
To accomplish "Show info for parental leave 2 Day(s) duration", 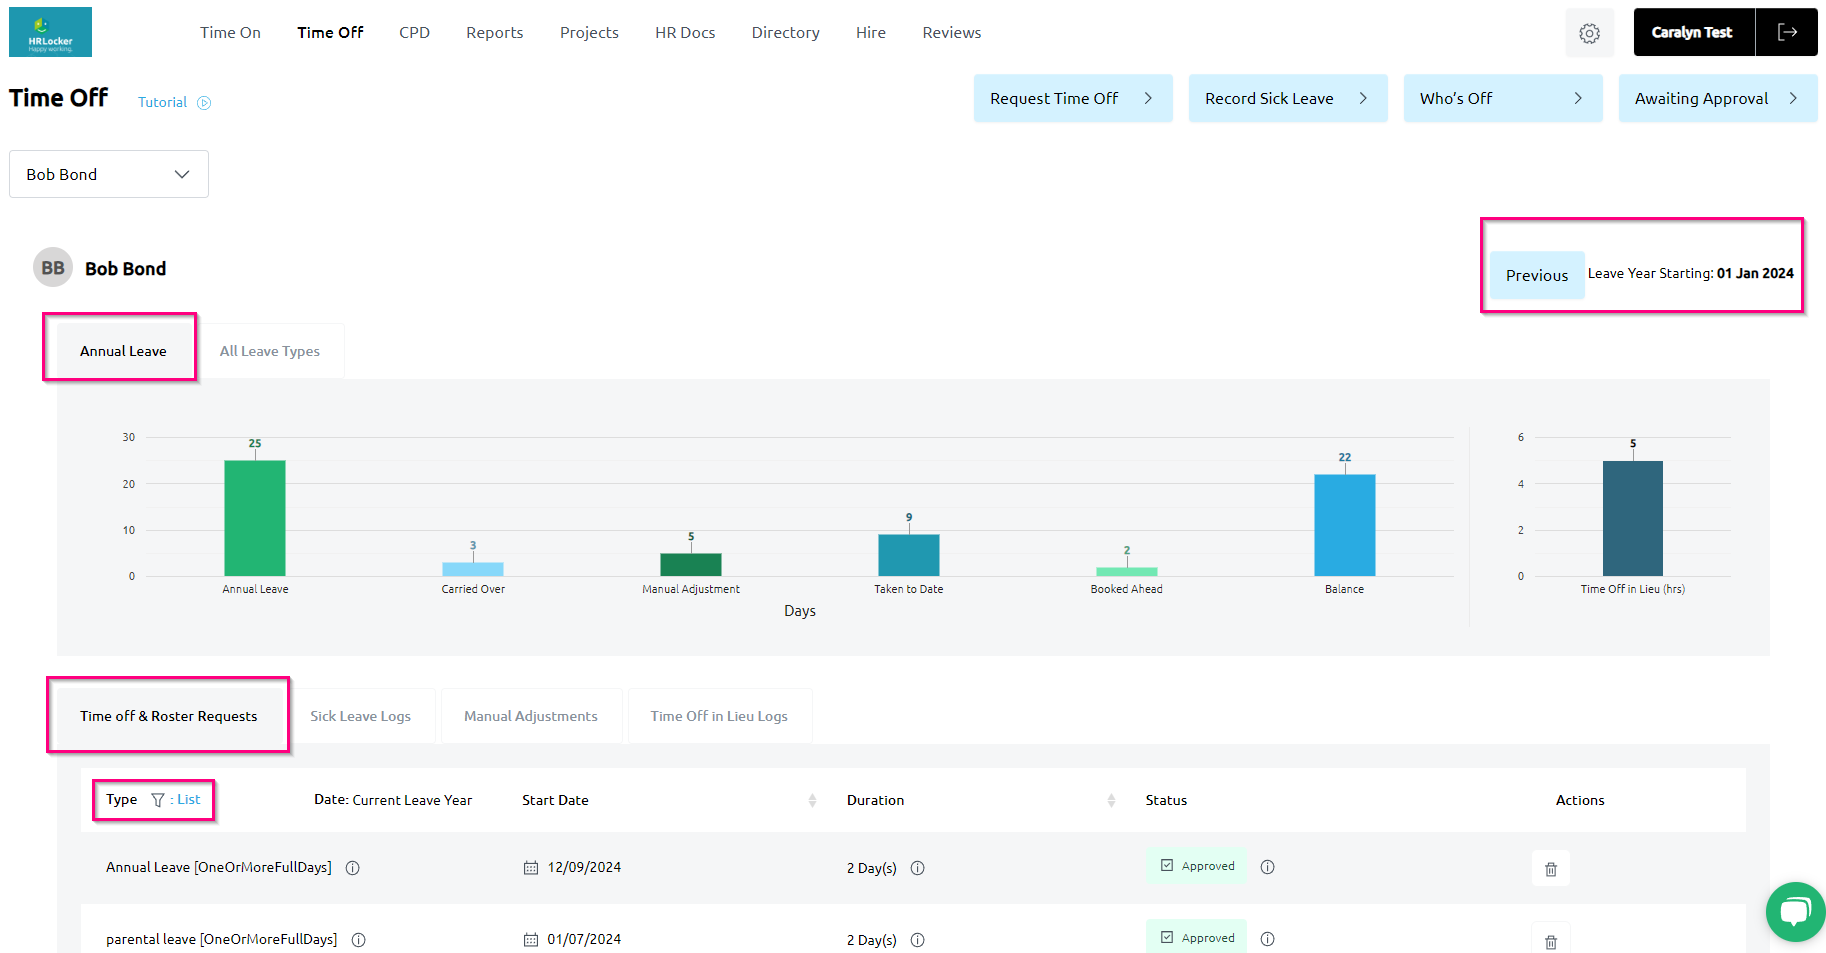I will (x=917, y=940).
